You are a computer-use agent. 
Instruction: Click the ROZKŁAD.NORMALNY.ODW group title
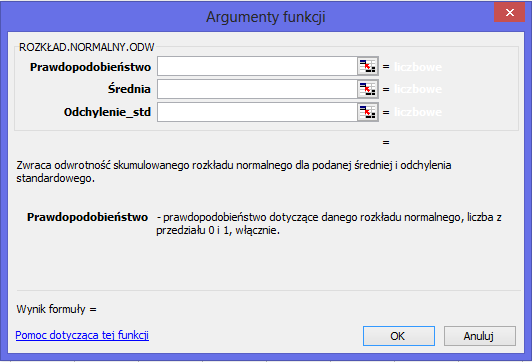[x=87, y=47]
